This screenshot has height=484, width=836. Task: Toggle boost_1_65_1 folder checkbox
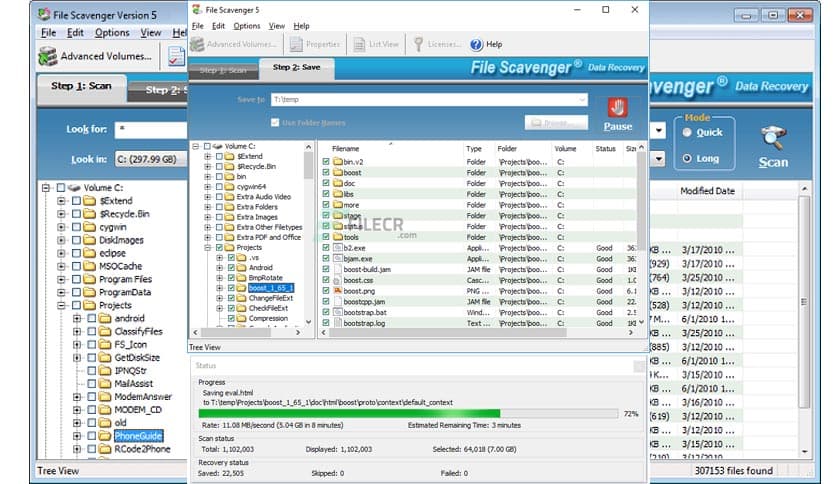(x=231, y=288)
